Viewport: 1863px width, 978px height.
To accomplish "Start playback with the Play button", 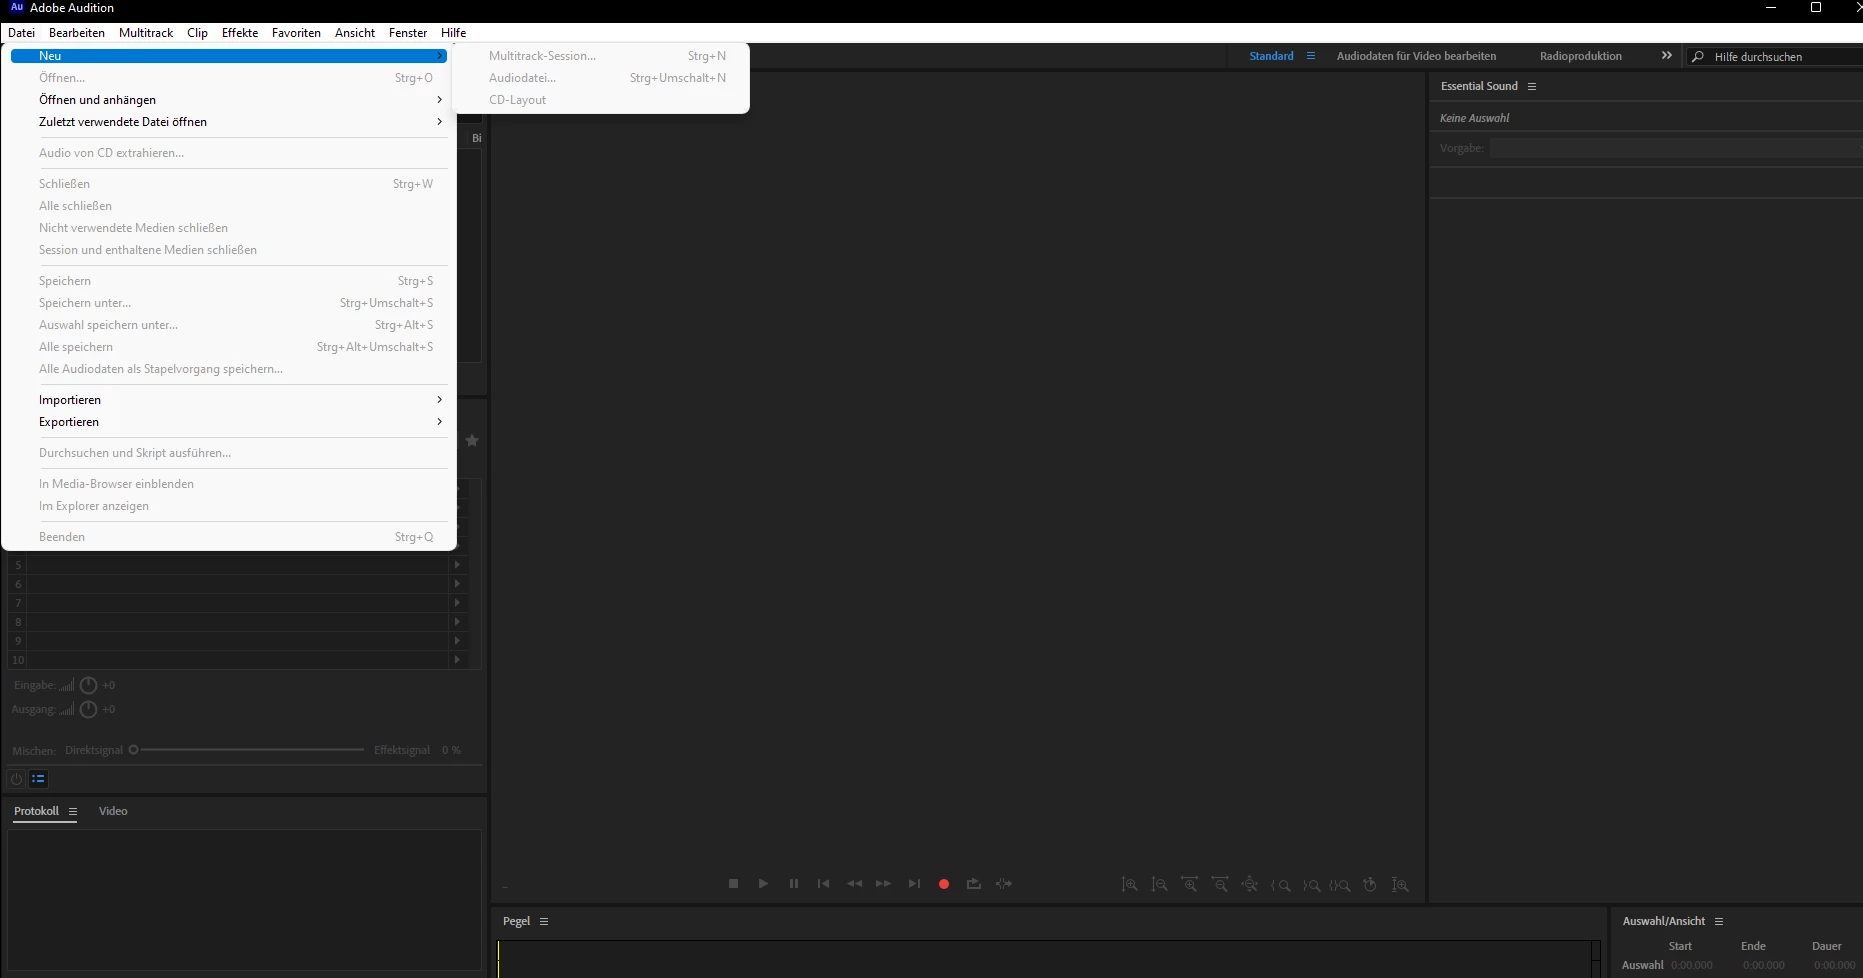I will click(x=763, y=884).
